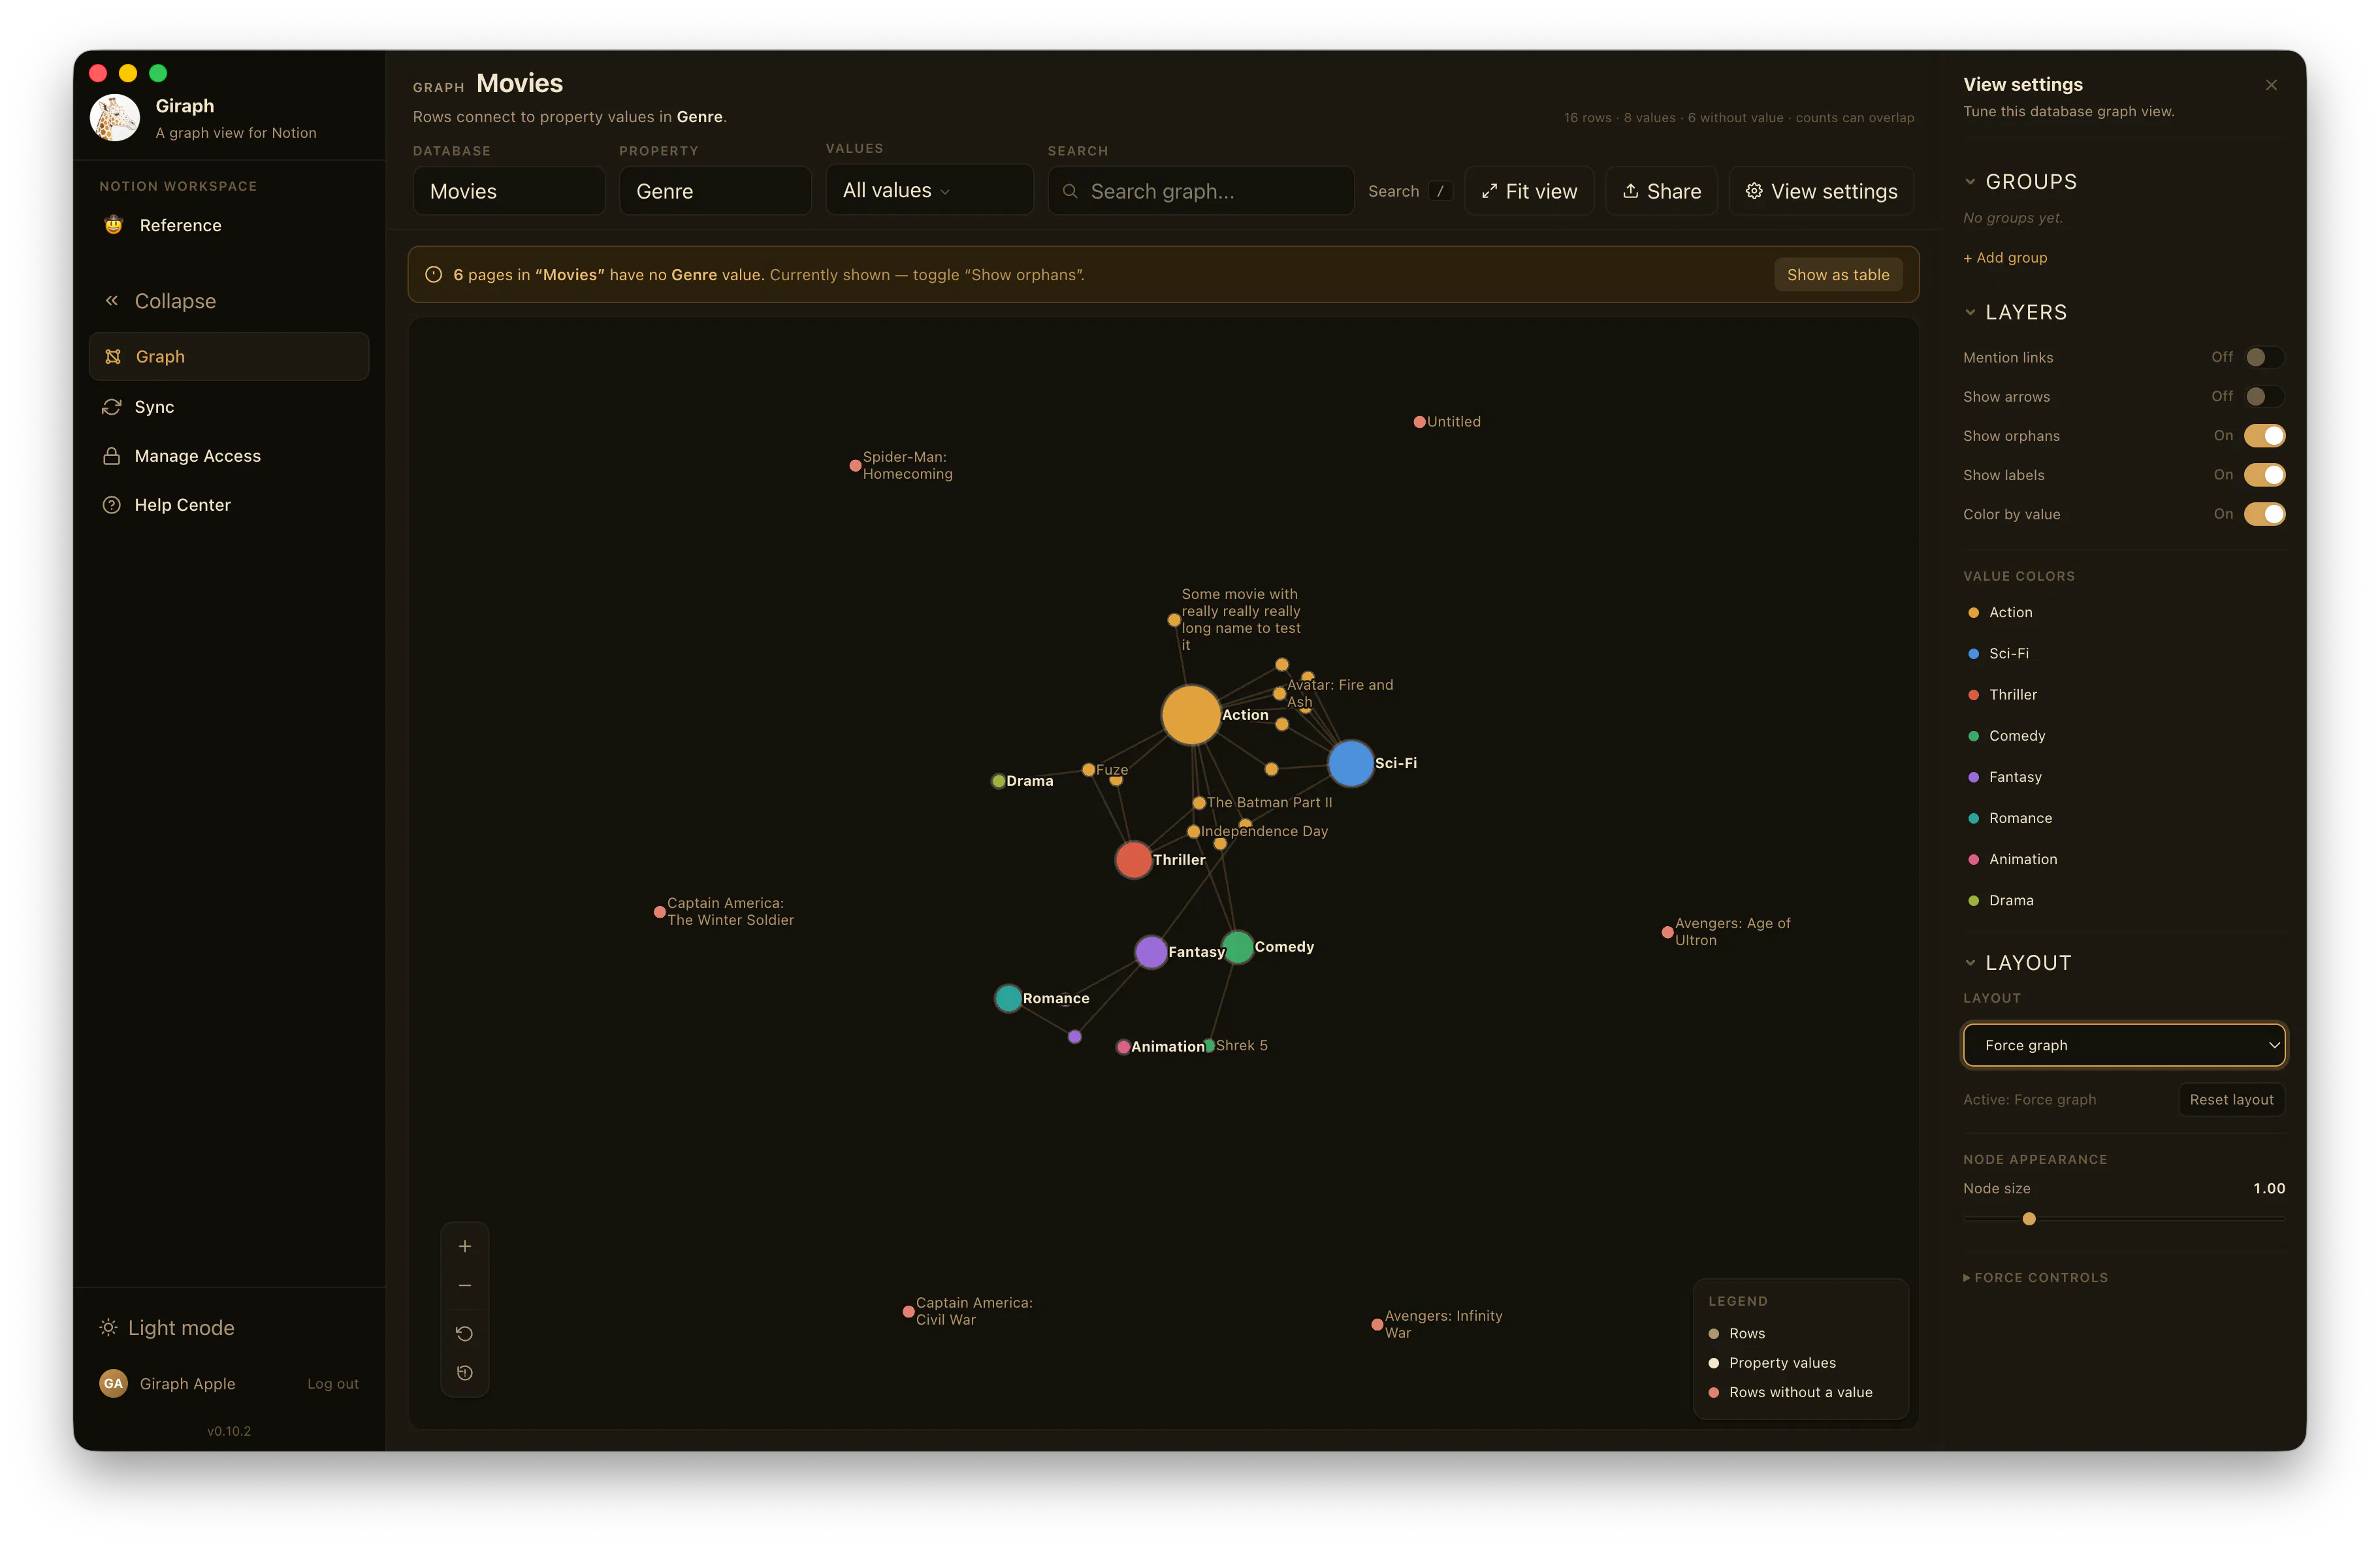Viewport: 2380px width, 1548px height.
Task: Open Help Center page
Action: [x=229, y=505]
